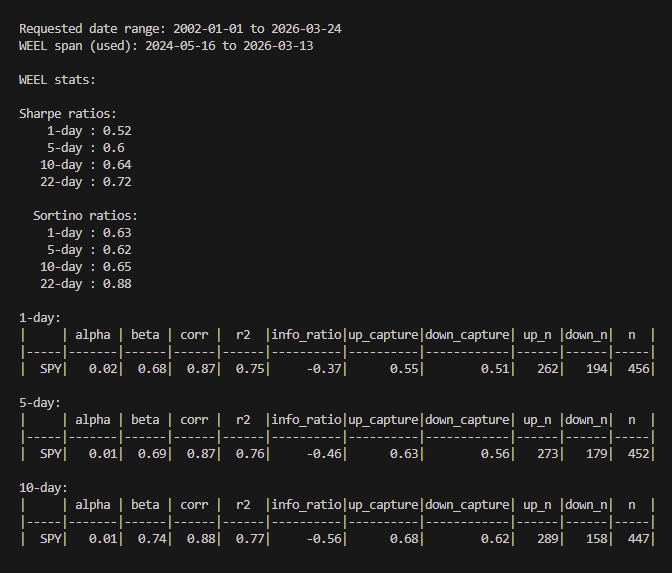Click the down_capture value 0.62 in 10-day table
672x573 pixels.
(495, 538)
